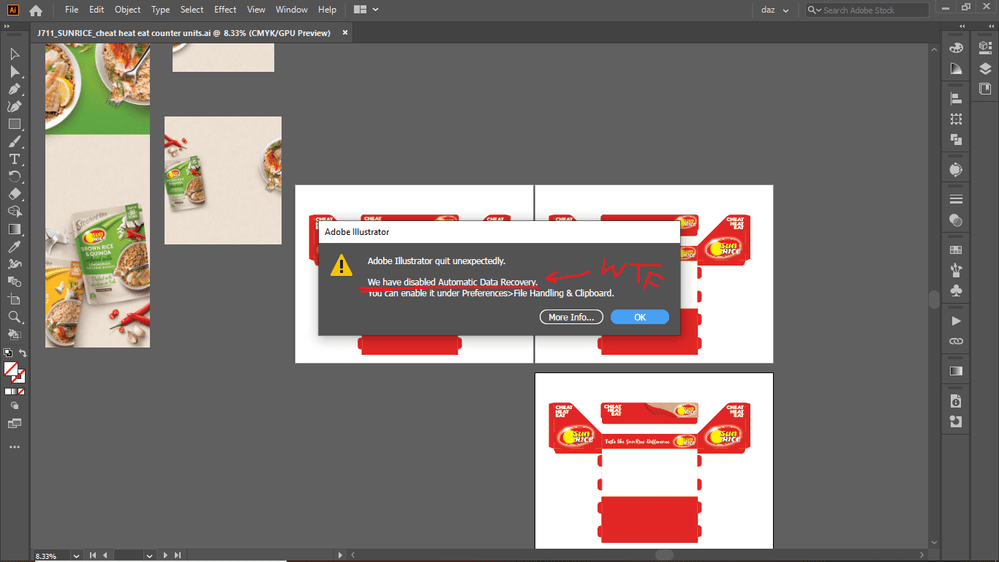Close the J711_SUNRICE document tab
The image size is (999, 562).
click(x=345, y=32)
